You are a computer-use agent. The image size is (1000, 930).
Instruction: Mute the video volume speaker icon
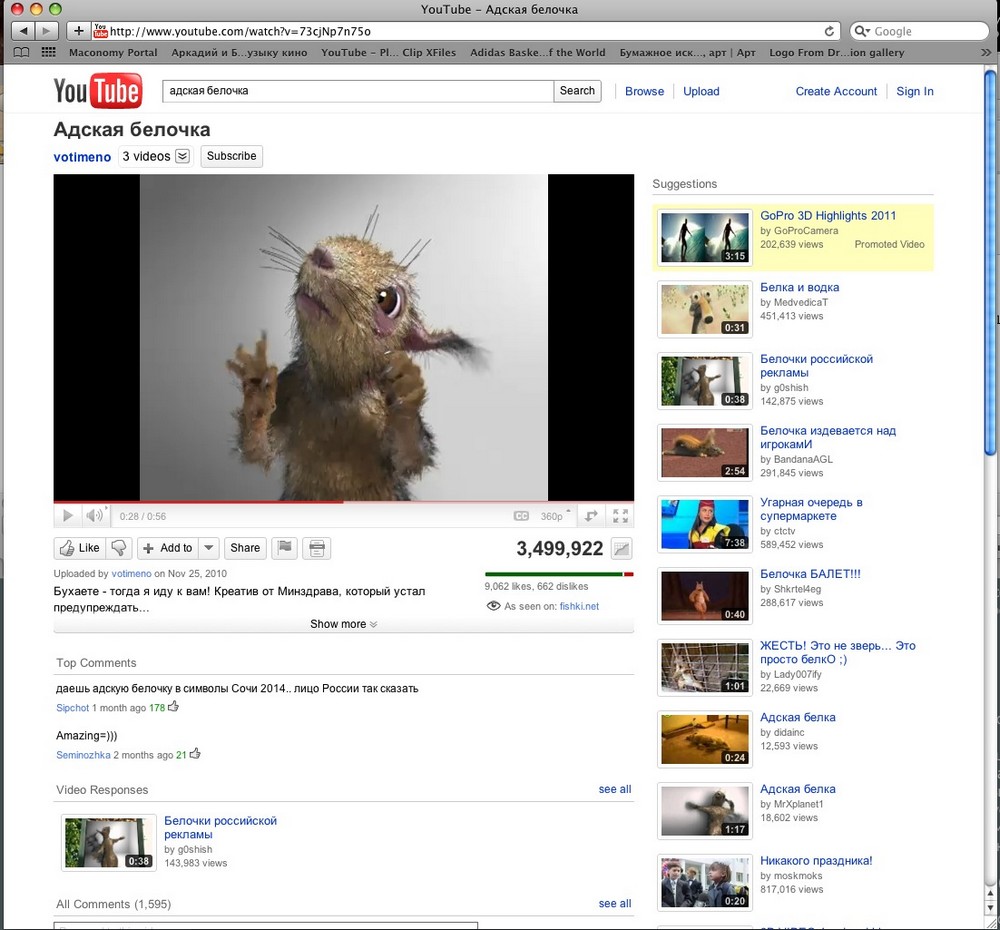click(94, 515)
